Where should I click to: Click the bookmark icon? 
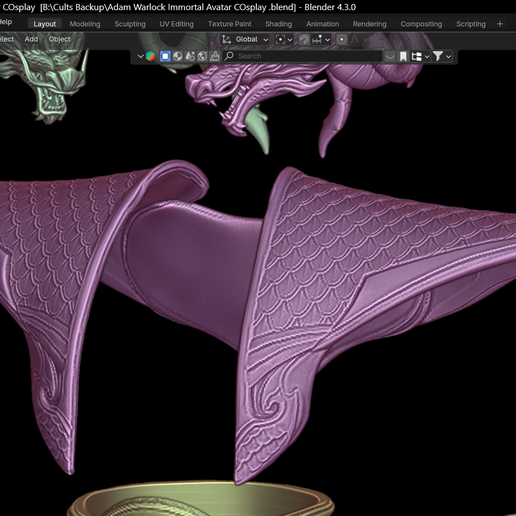pos(403,56)
